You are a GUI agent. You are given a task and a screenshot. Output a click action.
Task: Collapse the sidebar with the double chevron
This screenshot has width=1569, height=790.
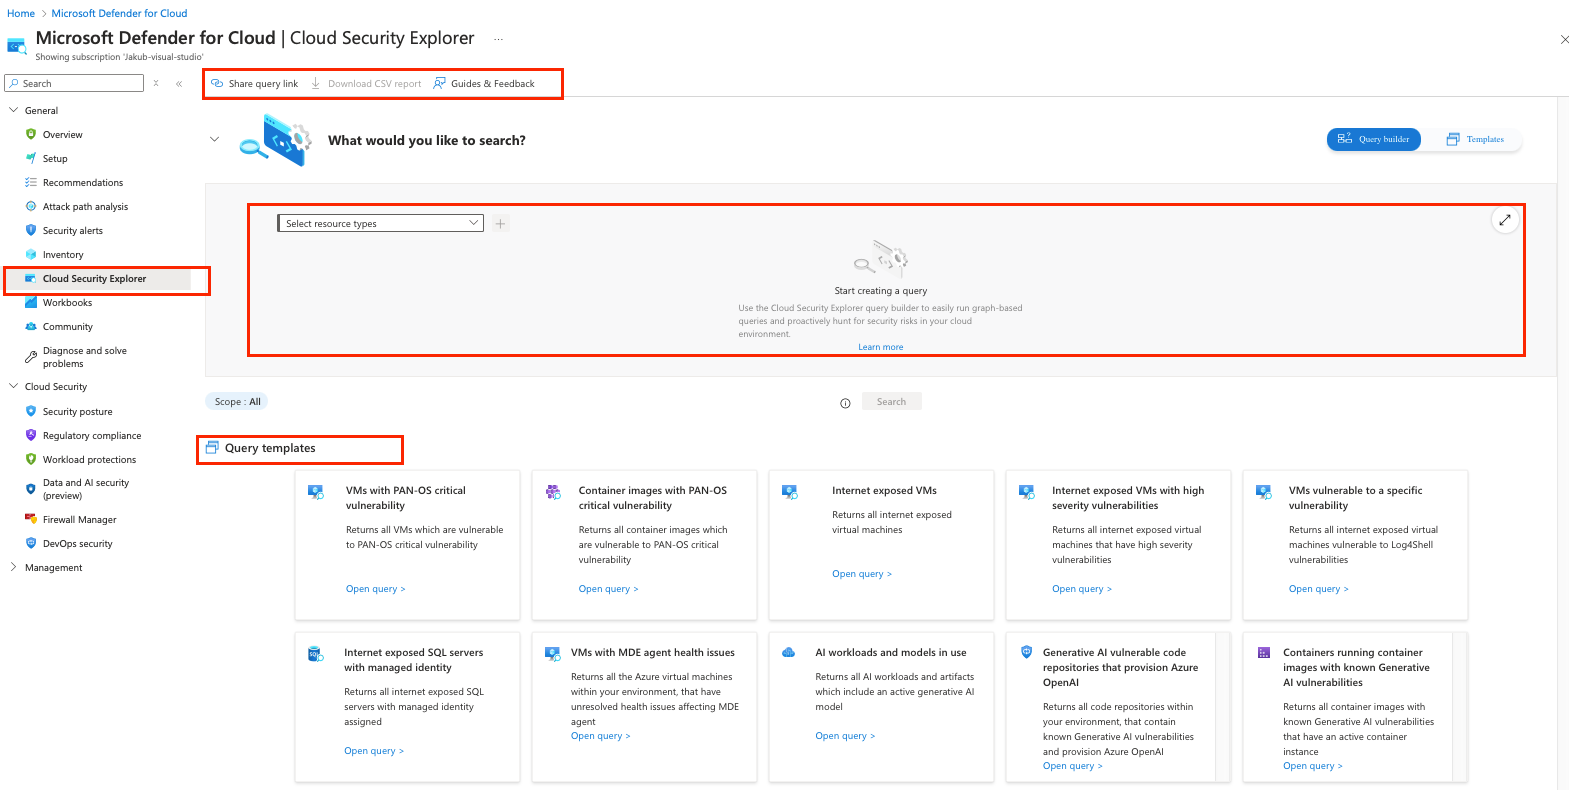point(179,84)
